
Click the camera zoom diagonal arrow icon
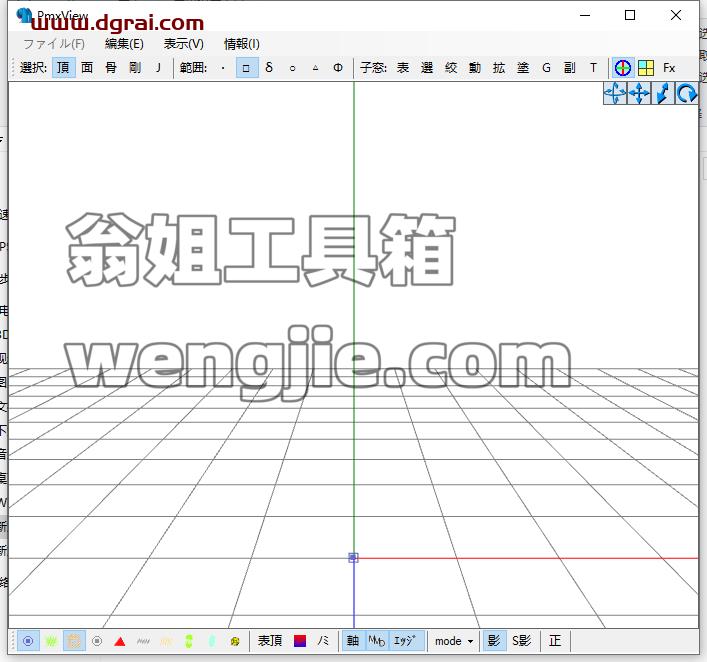pos(663,94)
